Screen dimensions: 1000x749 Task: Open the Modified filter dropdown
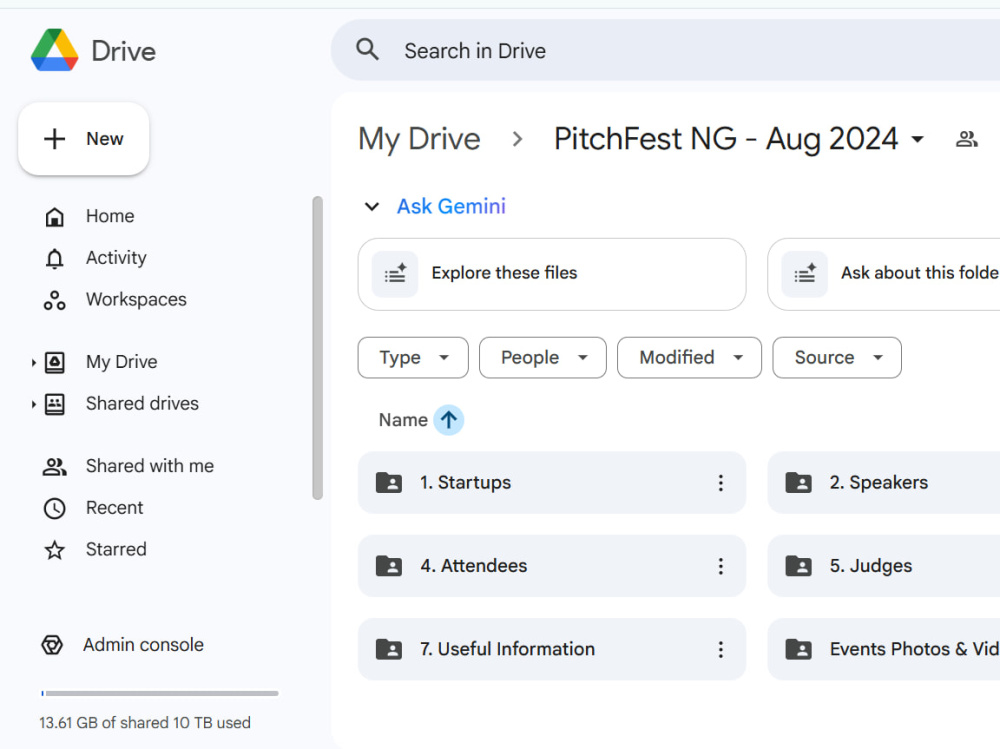click(x=689, y=358)
